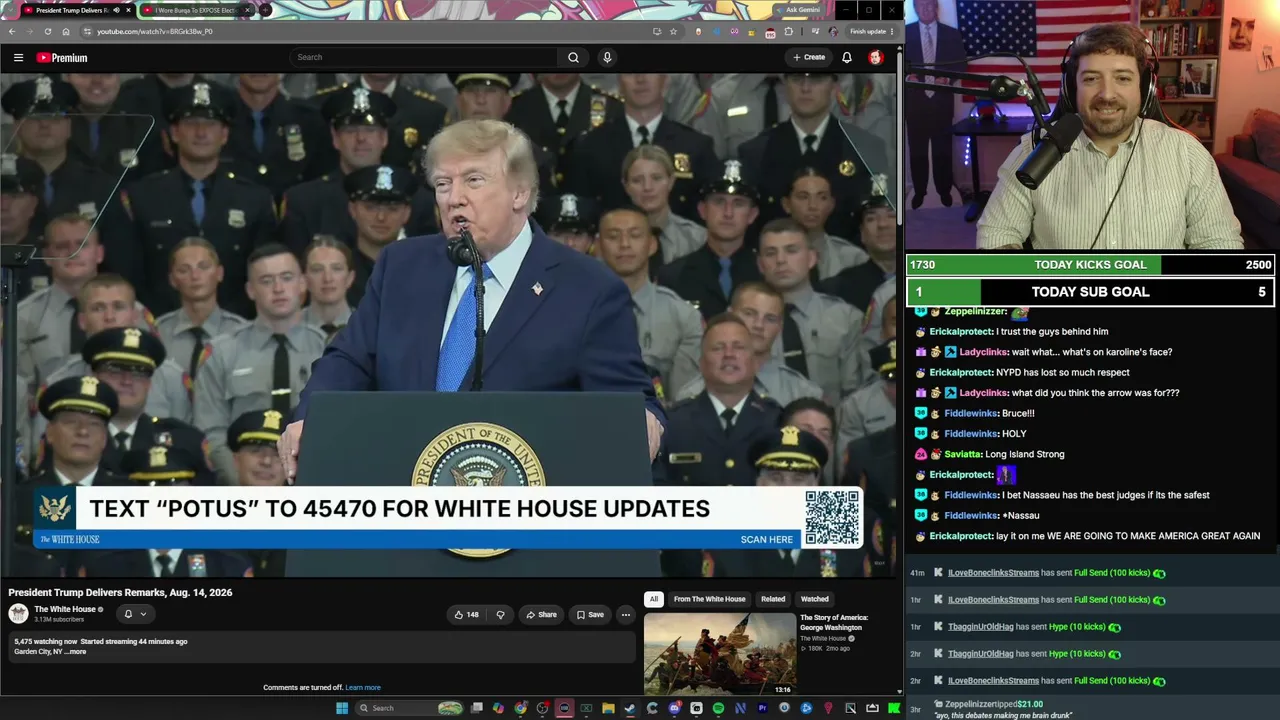Open The Story of America: George Washington title
The image size is (1280, 720).
pyautogui.click(x=834, y=622)
